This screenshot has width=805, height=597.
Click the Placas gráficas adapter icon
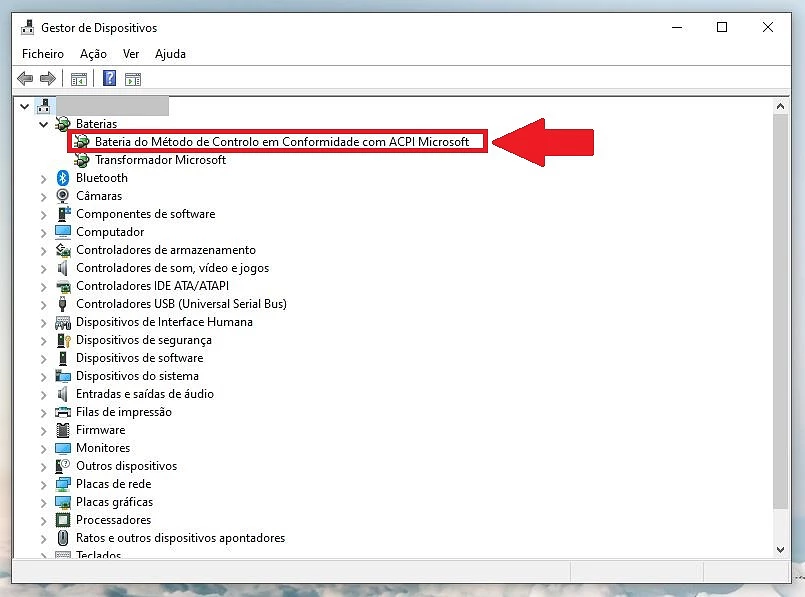[63, 502]
